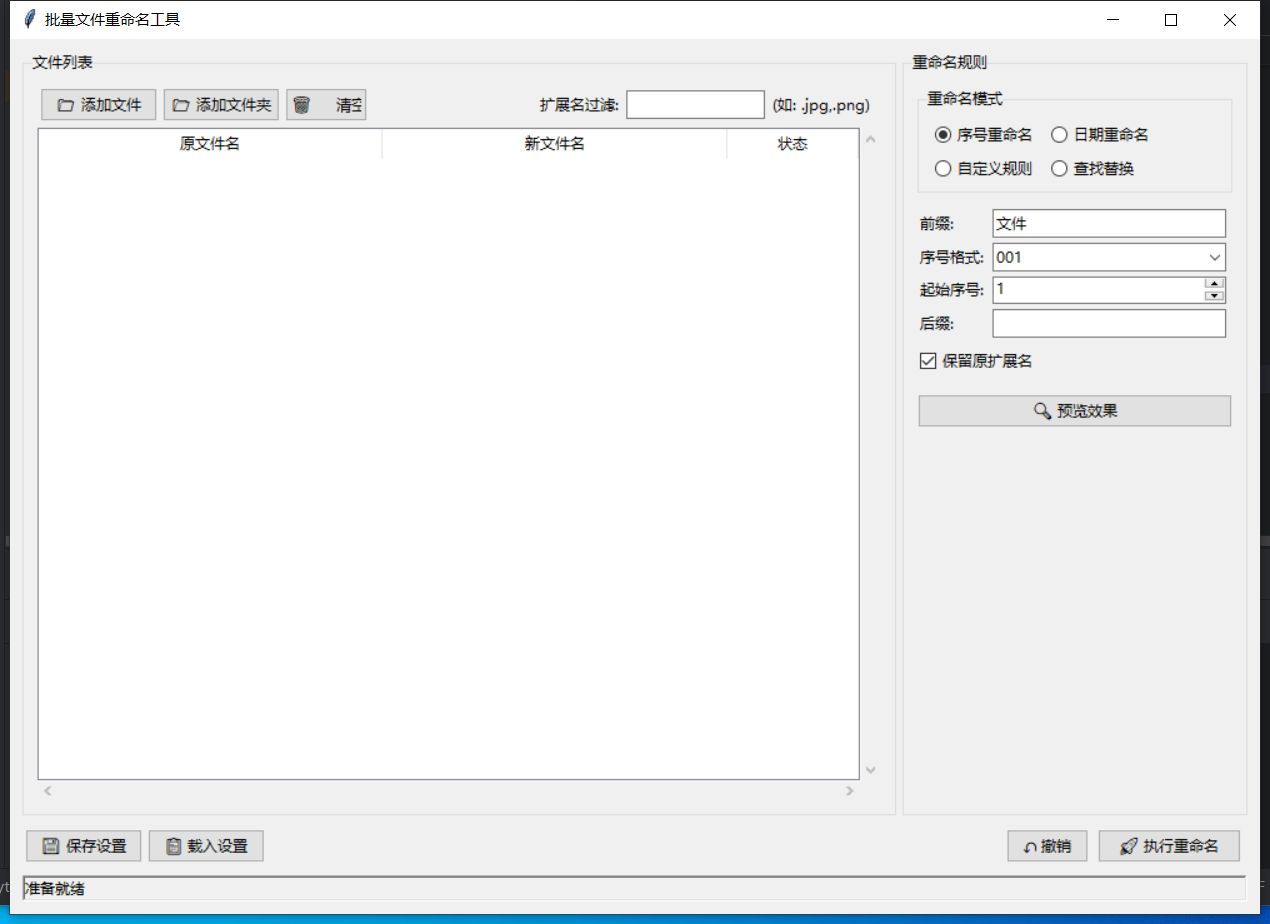1270x924 pixels.
Task: Click the file list scroll-up arrow
Action: (870, 139)
